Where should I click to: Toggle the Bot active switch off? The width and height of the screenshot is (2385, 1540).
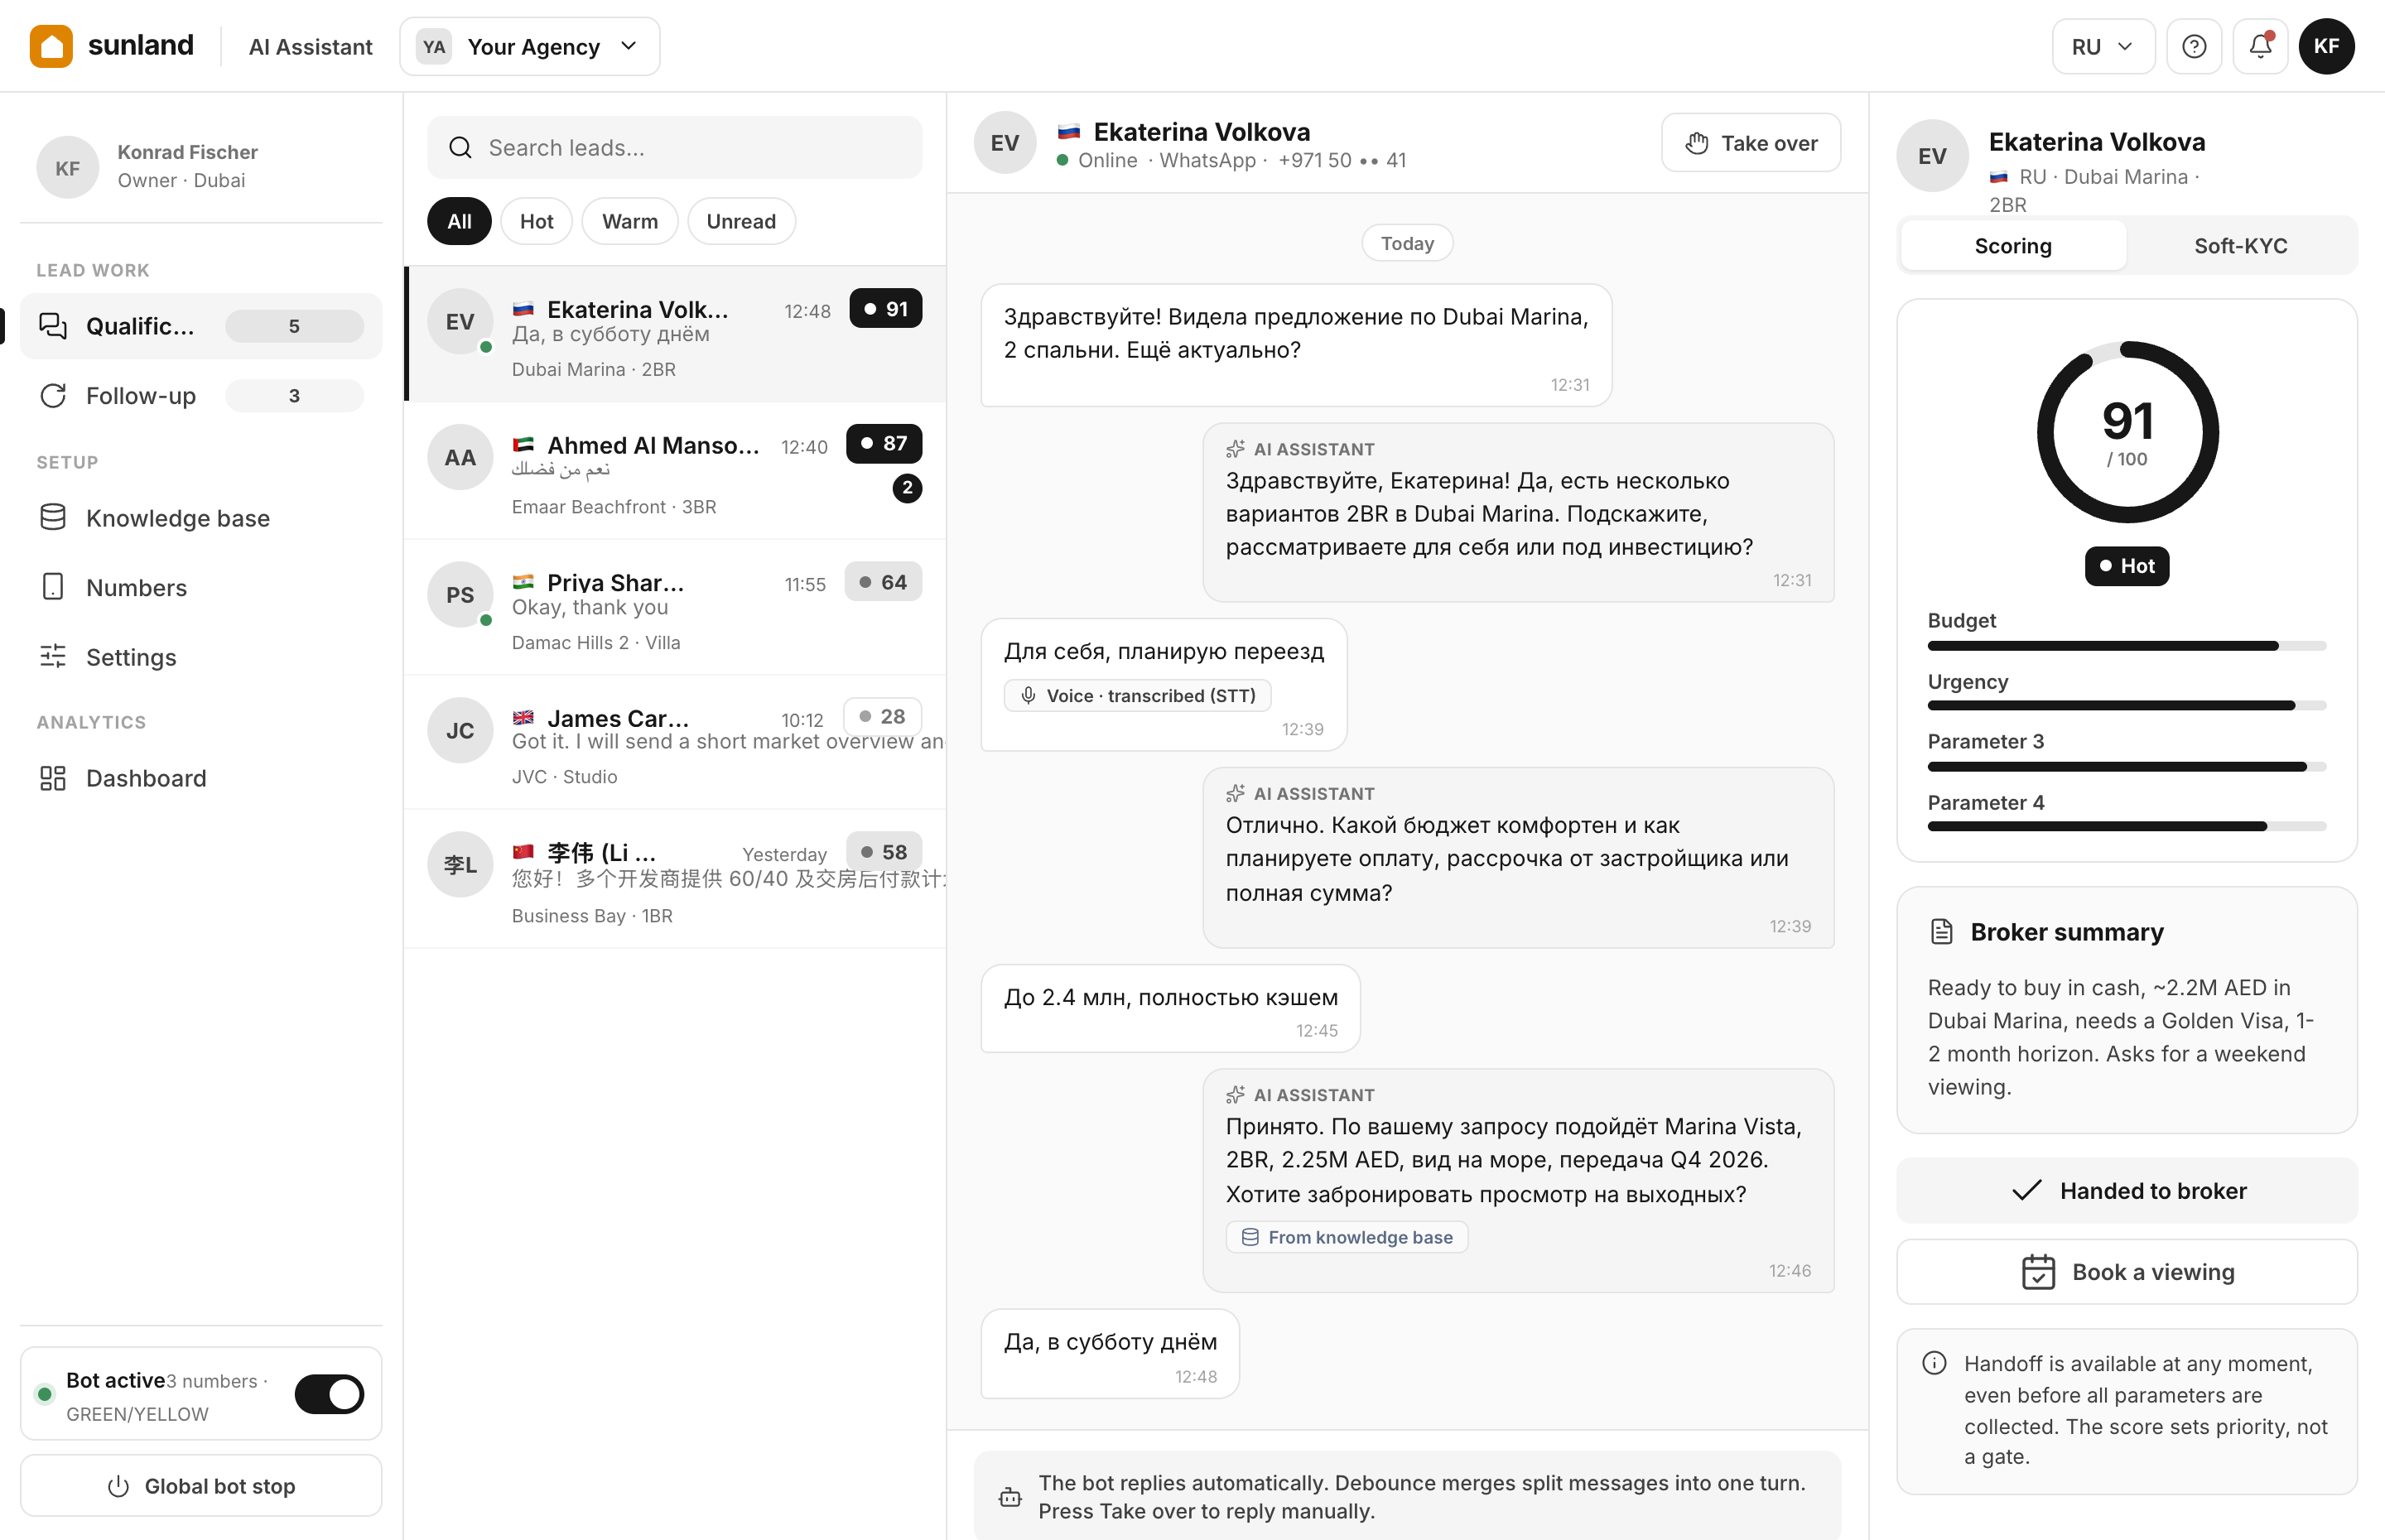click(329, 1394)
